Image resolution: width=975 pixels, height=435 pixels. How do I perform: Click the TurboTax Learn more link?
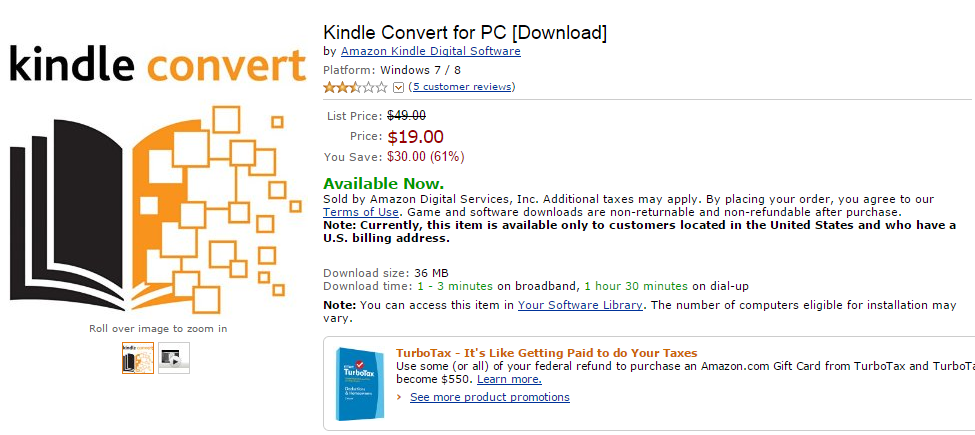coord(509,379)
